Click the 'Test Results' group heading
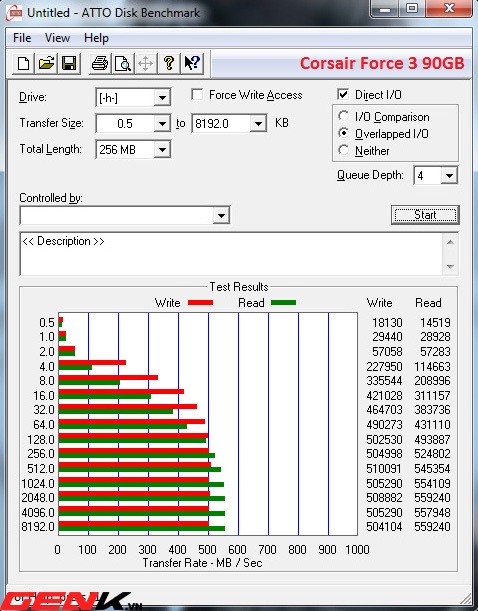Screen dimensions: 478x611 tap(239, 287)
